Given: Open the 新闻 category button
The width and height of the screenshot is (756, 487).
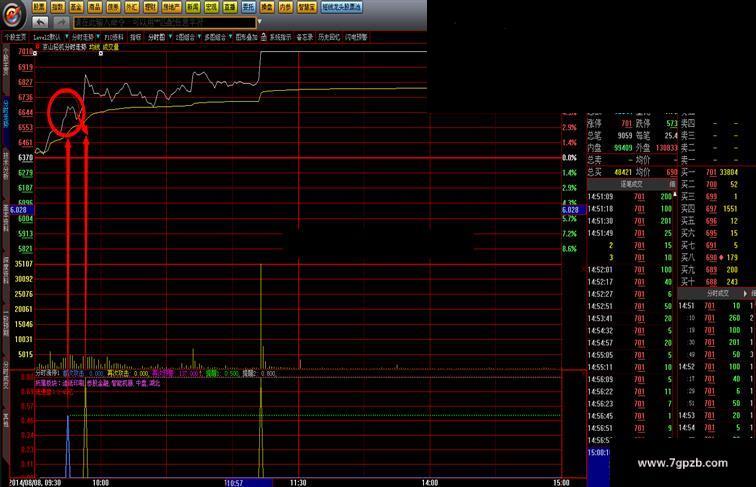Looking at the screenshot, I should click(193, 7).
